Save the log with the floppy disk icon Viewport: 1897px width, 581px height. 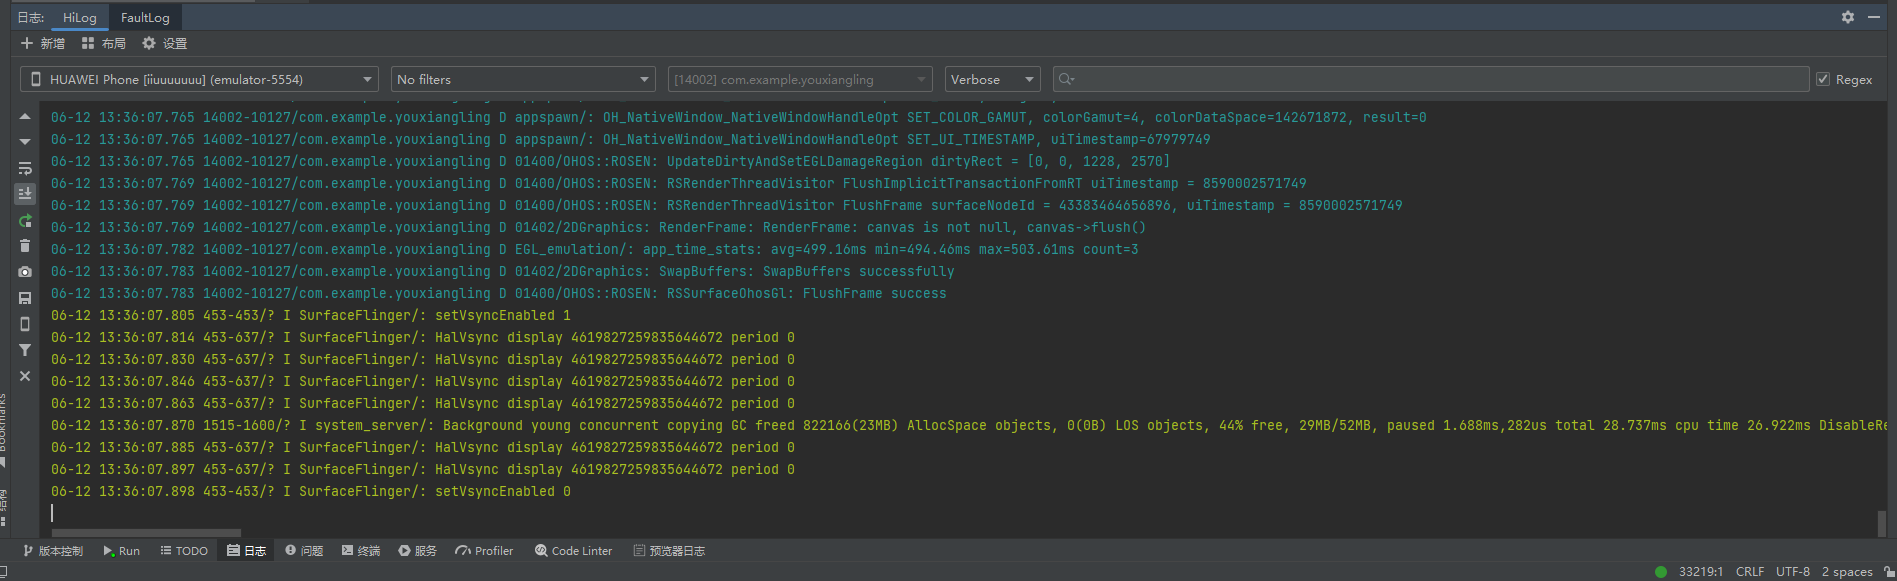tap(25, 298)
